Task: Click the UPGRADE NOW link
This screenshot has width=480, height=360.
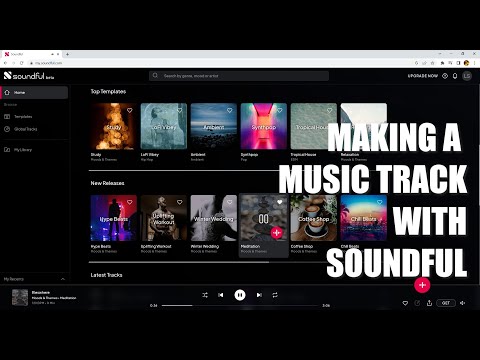Action: [422, 76]
